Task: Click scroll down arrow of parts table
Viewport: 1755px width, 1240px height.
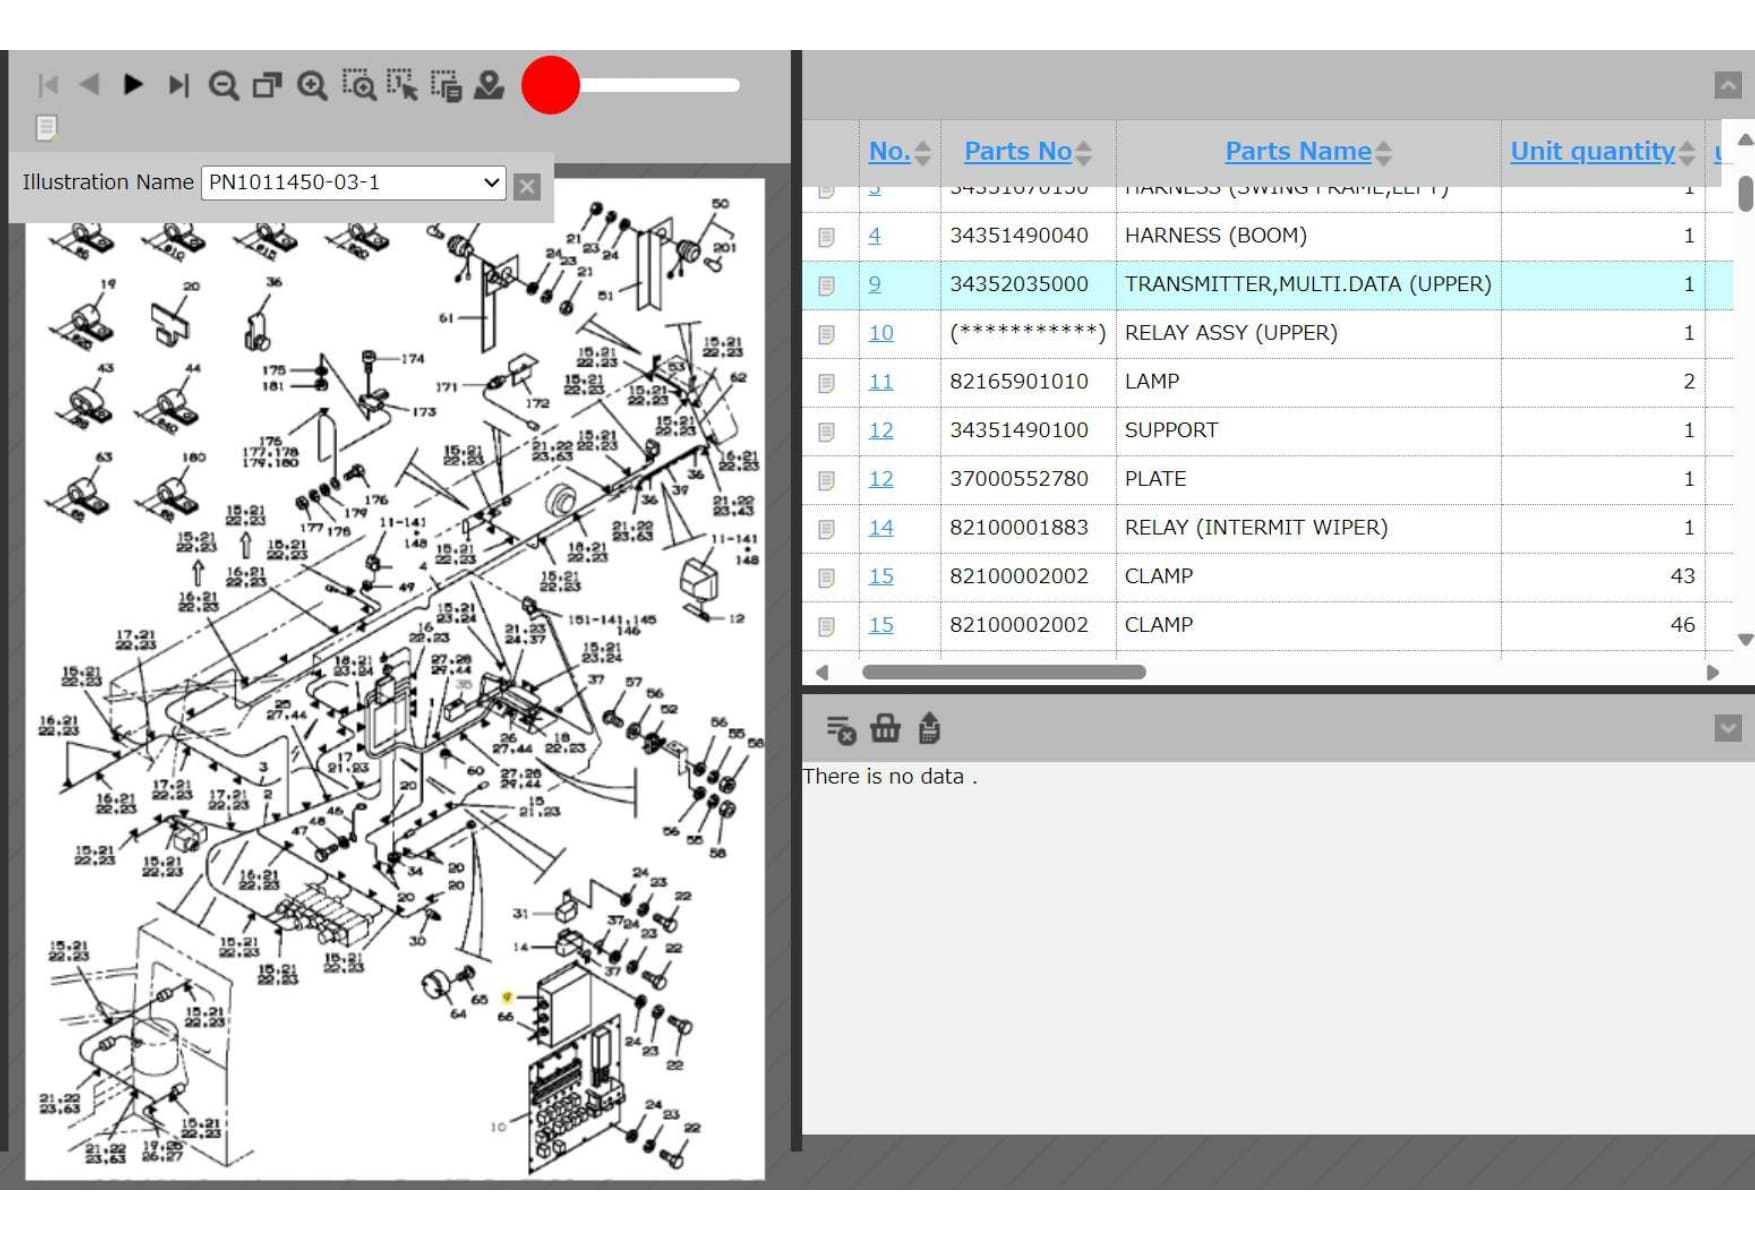Action: 1745,640
